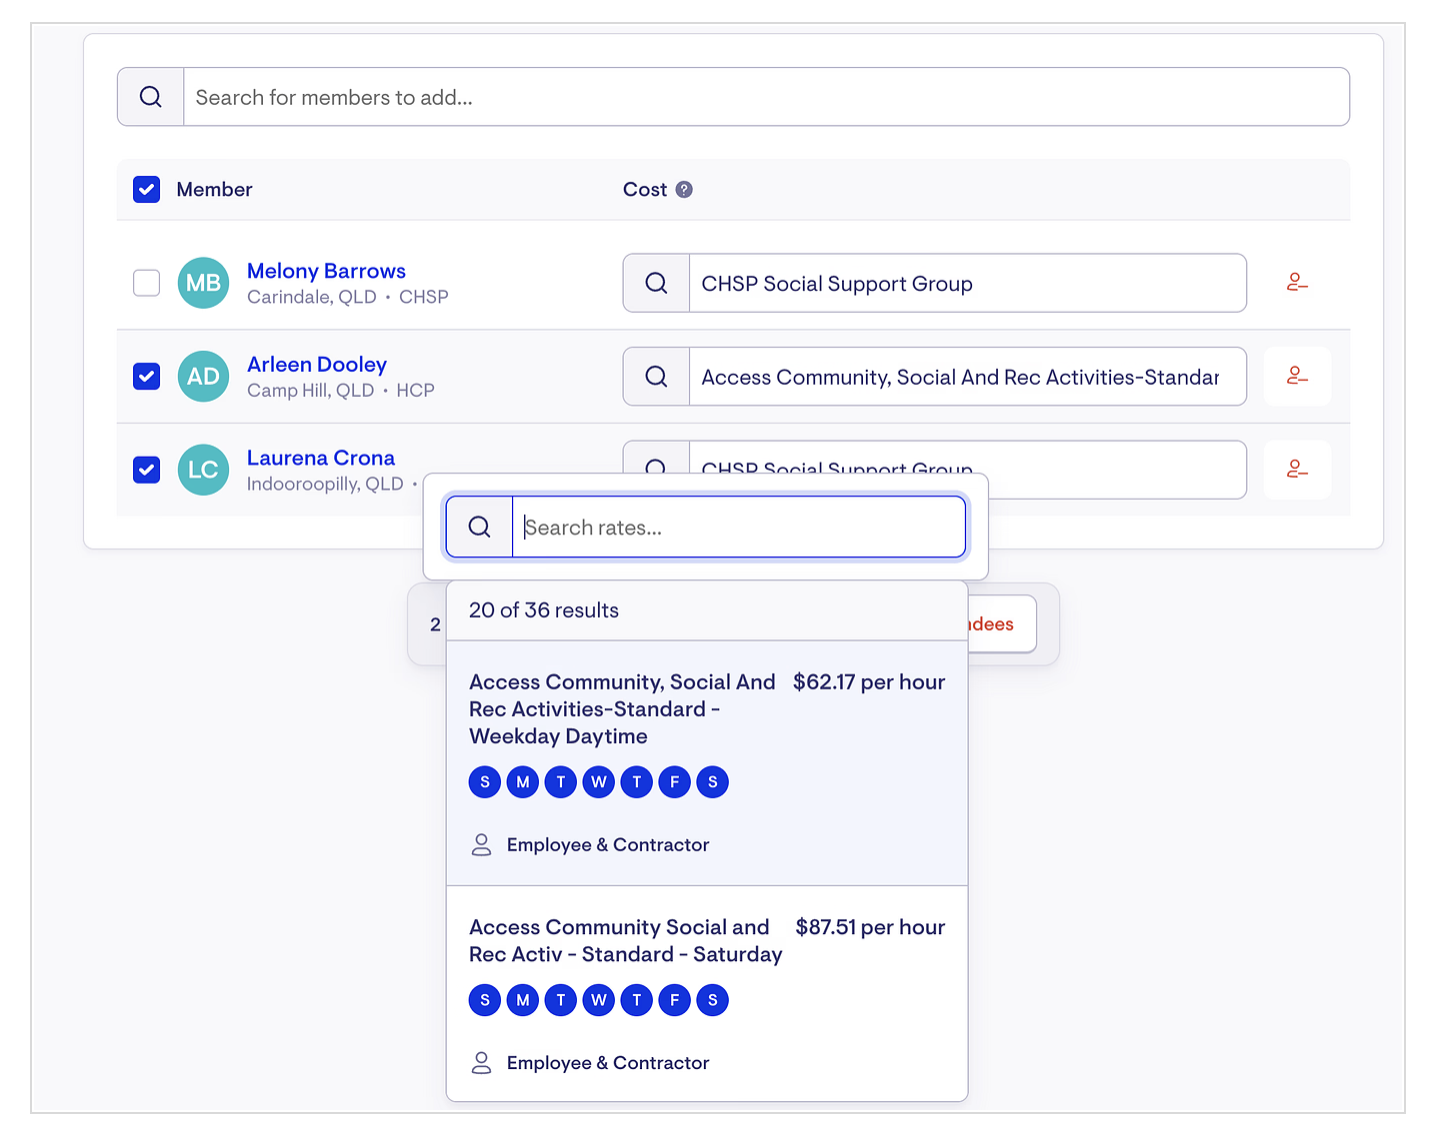Click Laurena Crona's LC avatar

pyautogui.click(x=203, y=470)
